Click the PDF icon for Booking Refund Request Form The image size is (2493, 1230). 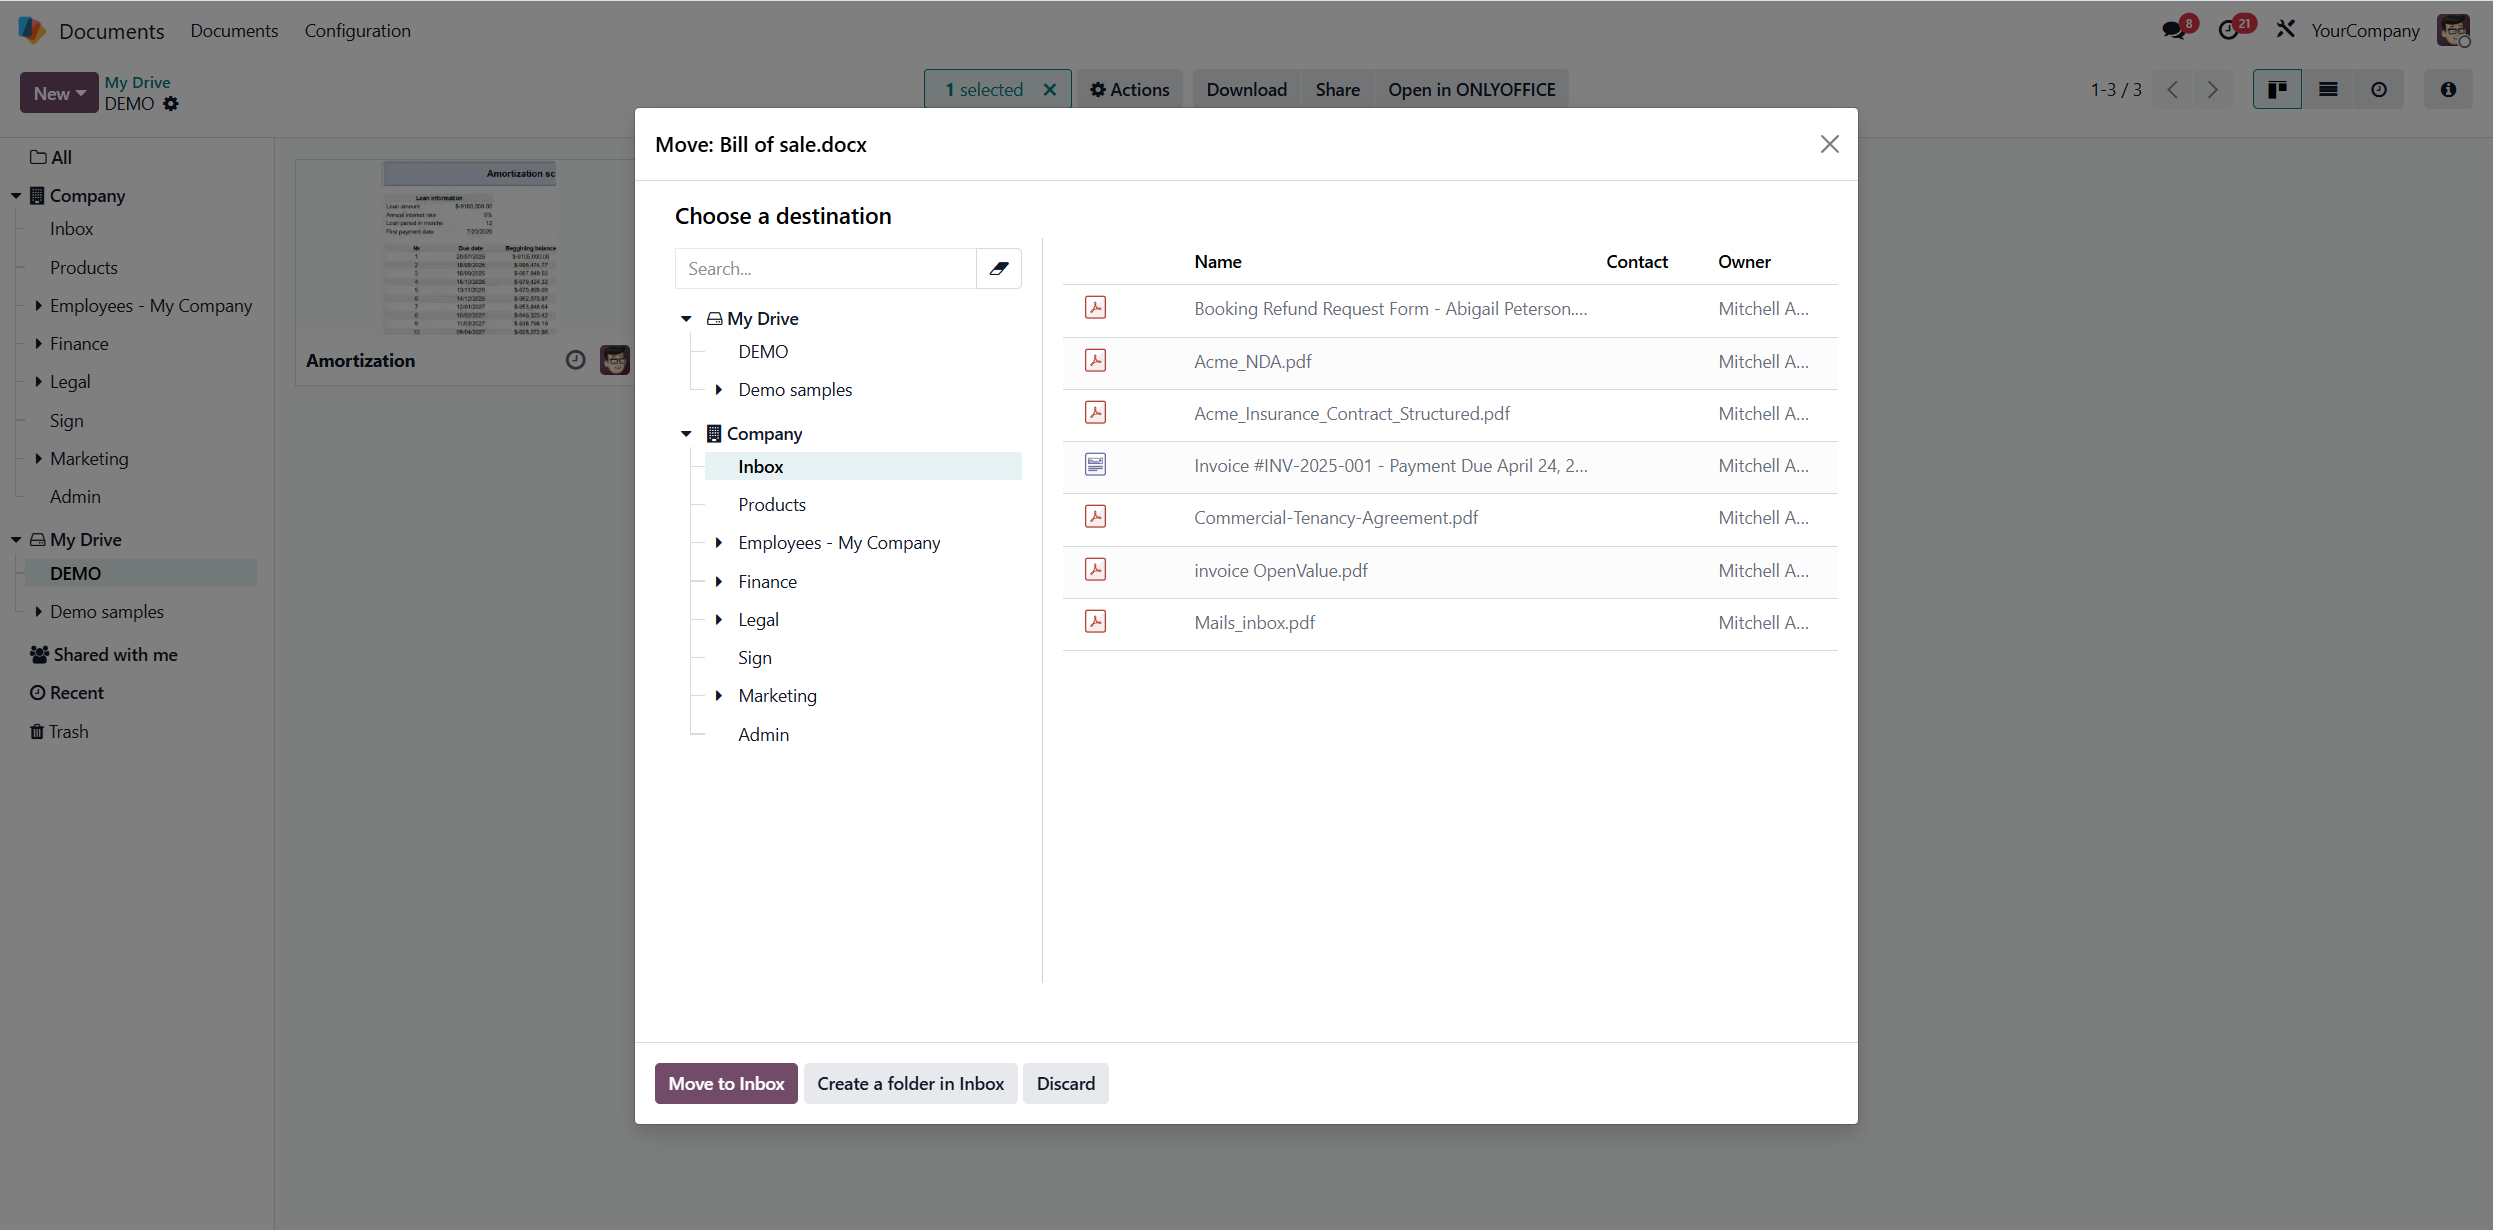pos(1095,308)
